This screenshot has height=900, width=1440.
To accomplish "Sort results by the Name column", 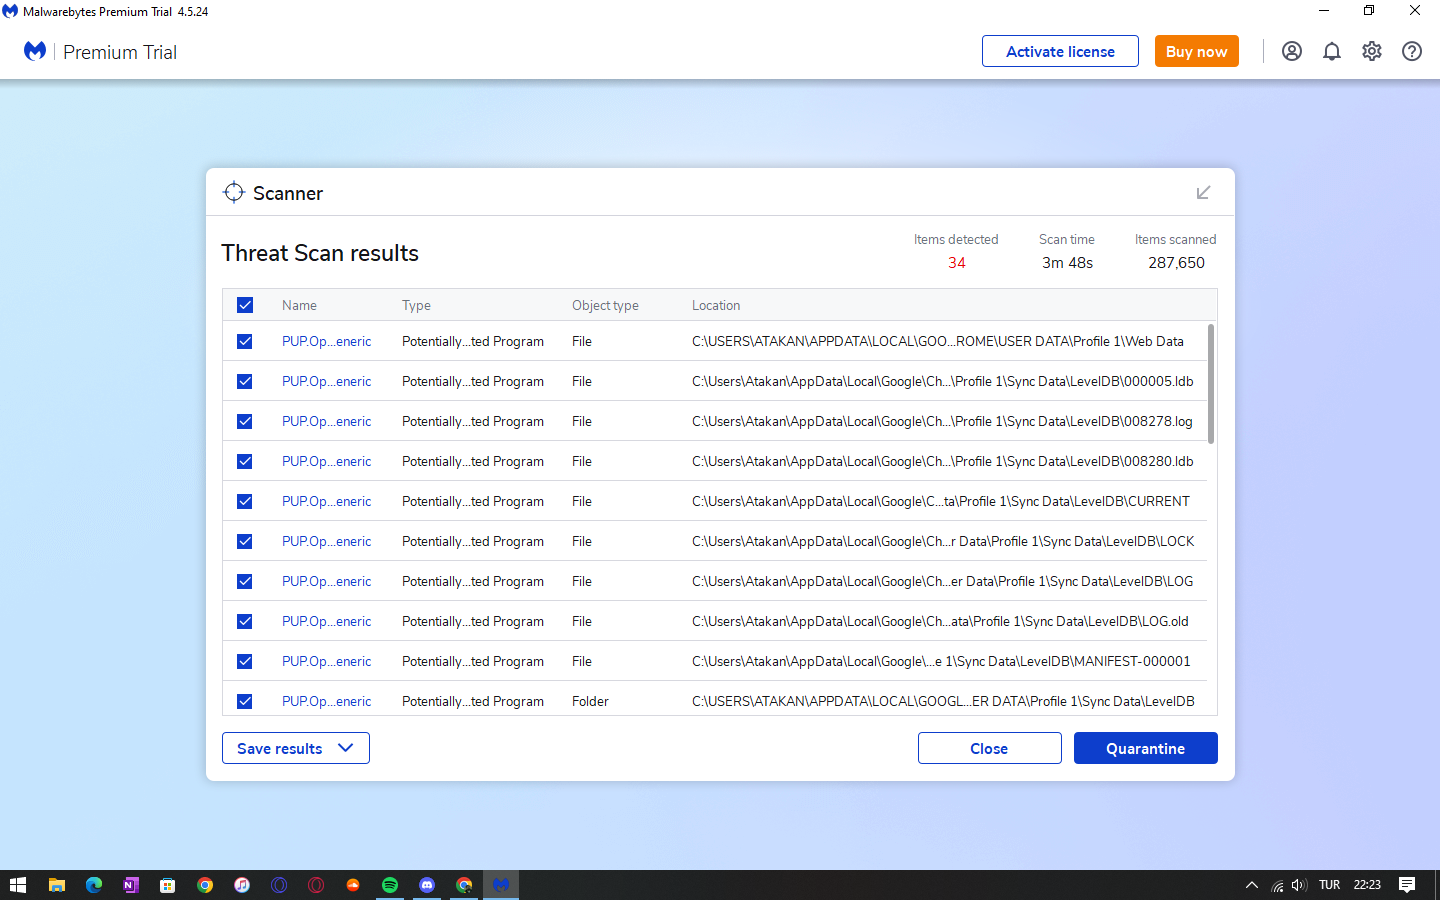I will coord(299,305).
